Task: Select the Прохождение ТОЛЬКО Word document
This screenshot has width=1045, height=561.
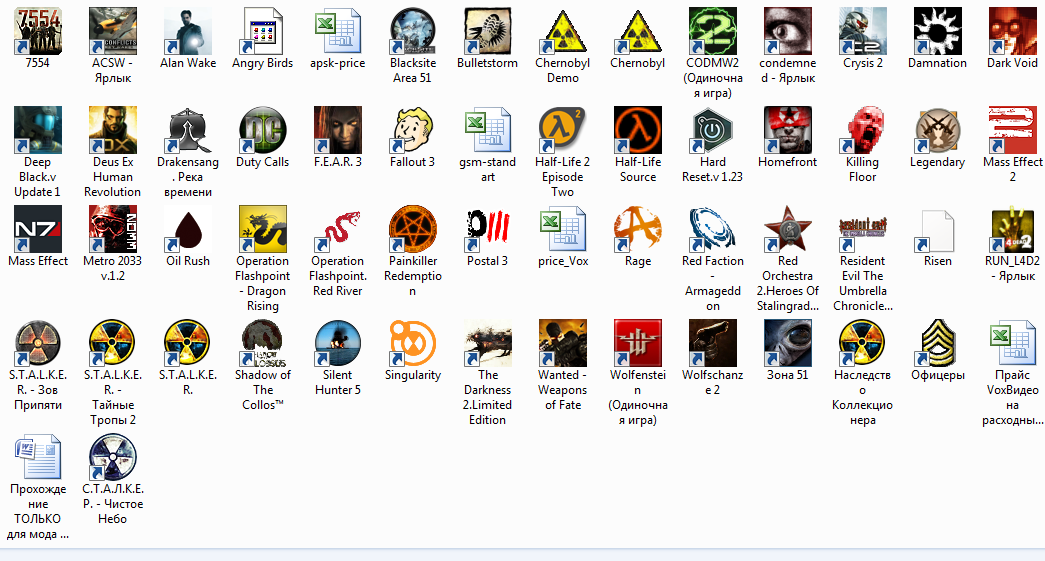Action: pos(38,457)
